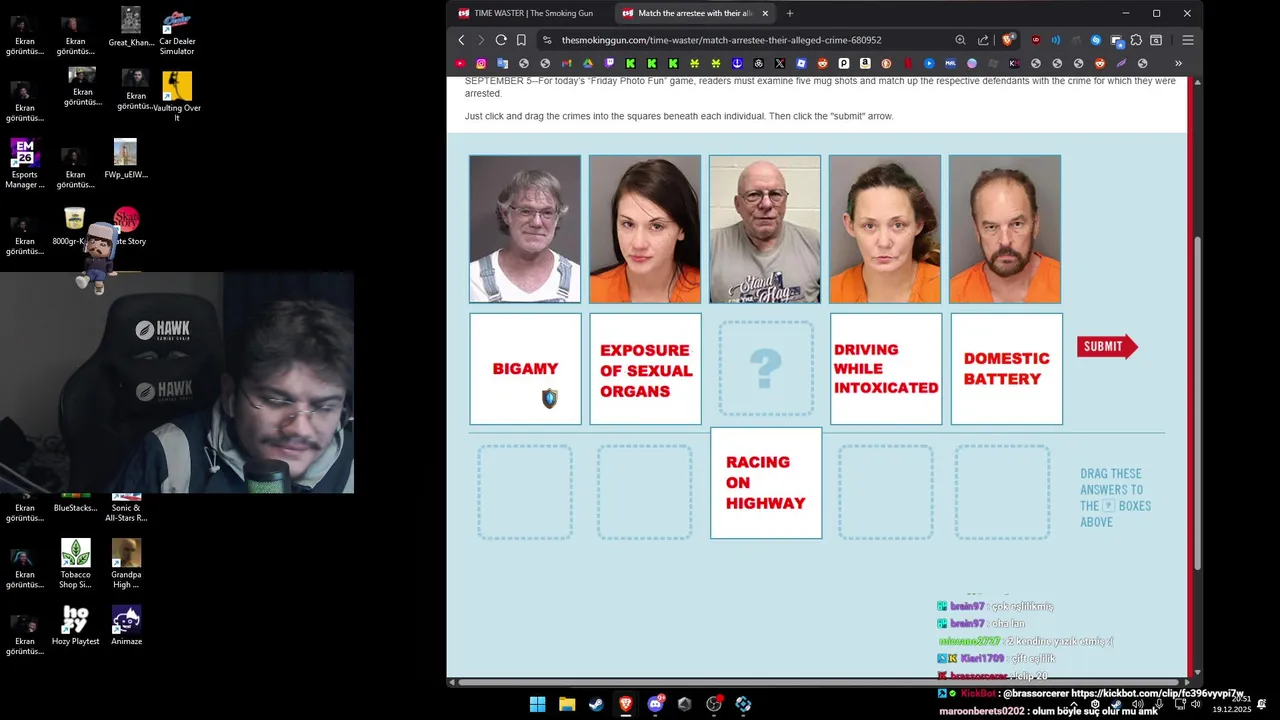1280x720 pixels.
Task: Click mug shot of woman with hair up
Action: tap(885, 229)
